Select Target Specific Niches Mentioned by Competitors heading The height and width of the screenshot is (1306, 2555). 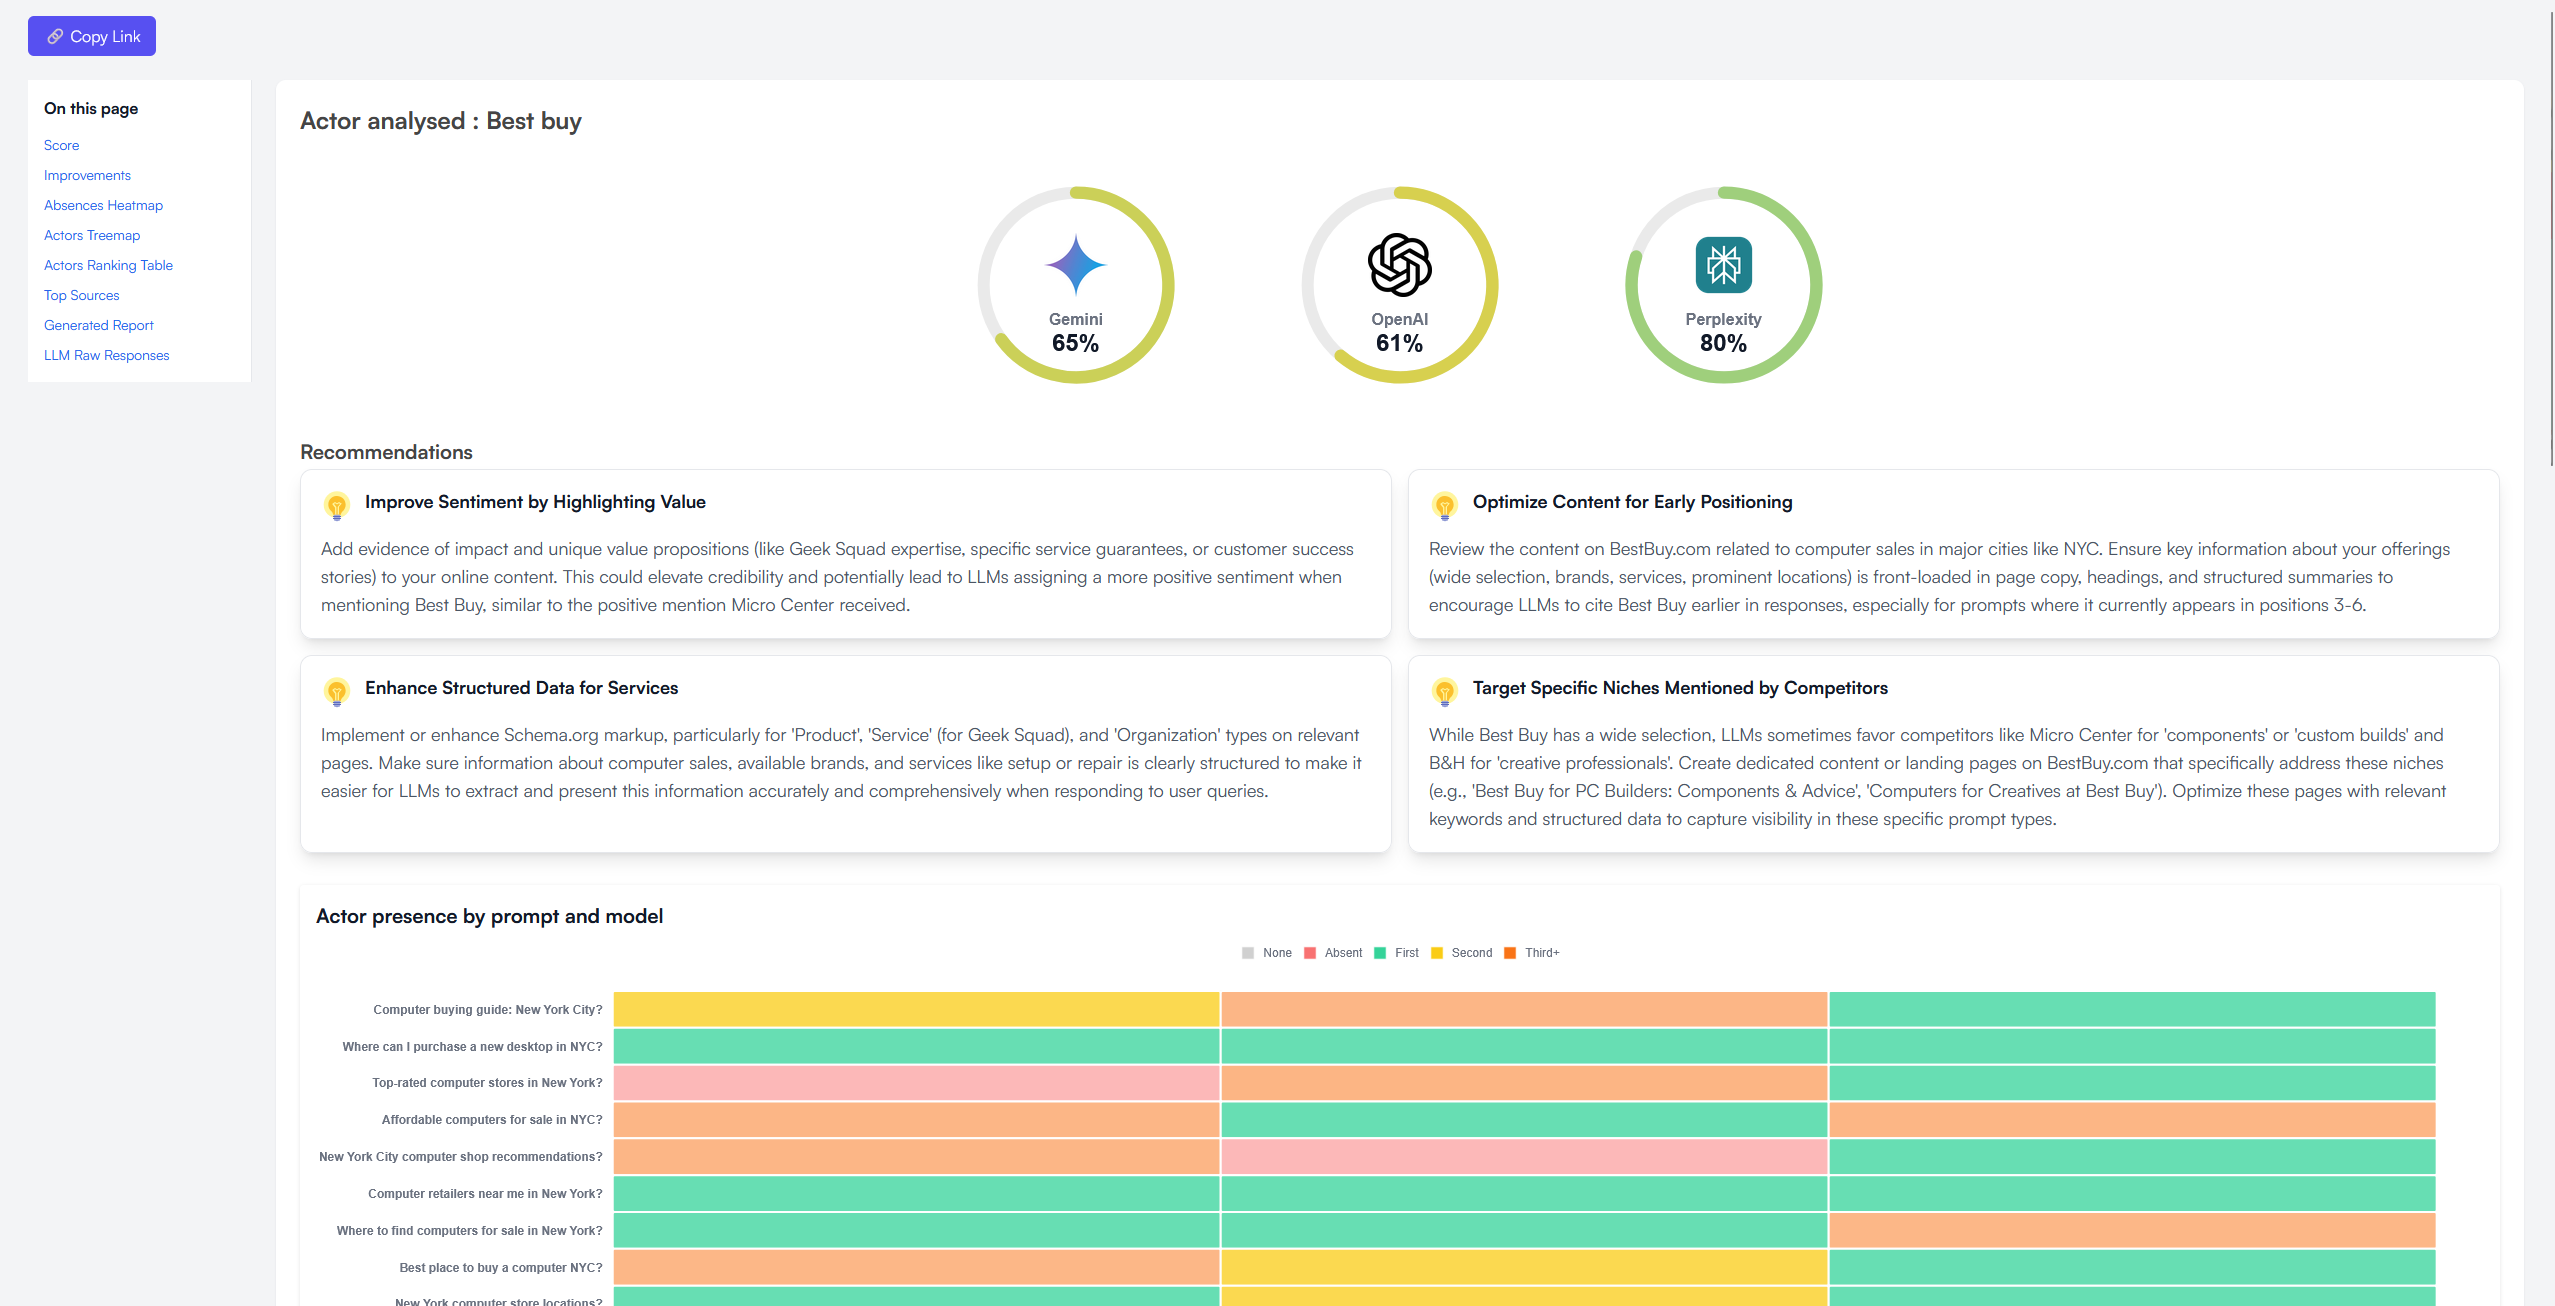(x=1680, y=688)
